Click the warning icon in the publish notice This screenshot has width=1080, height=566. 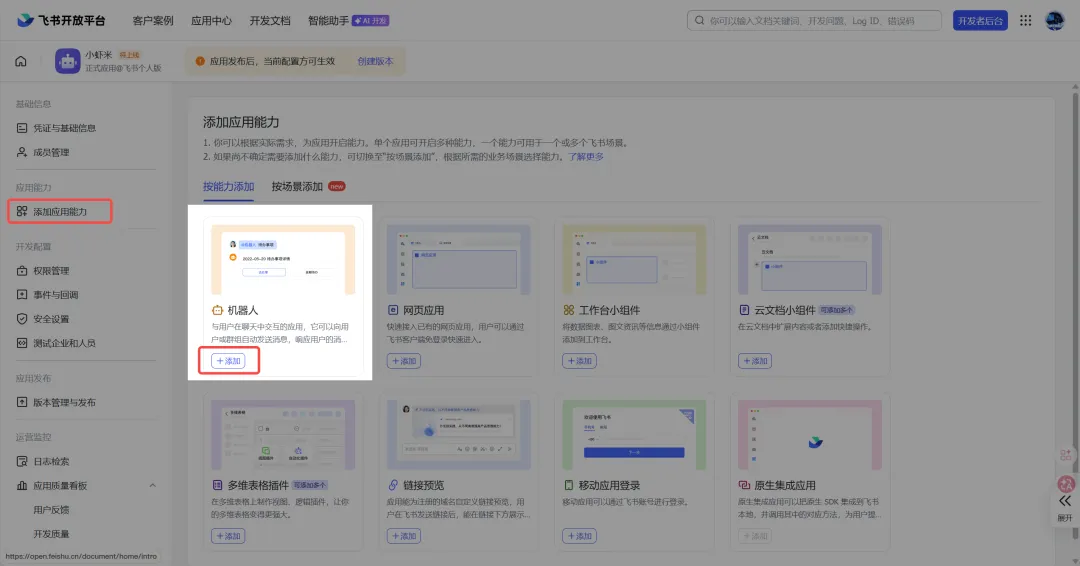[200, 61]
